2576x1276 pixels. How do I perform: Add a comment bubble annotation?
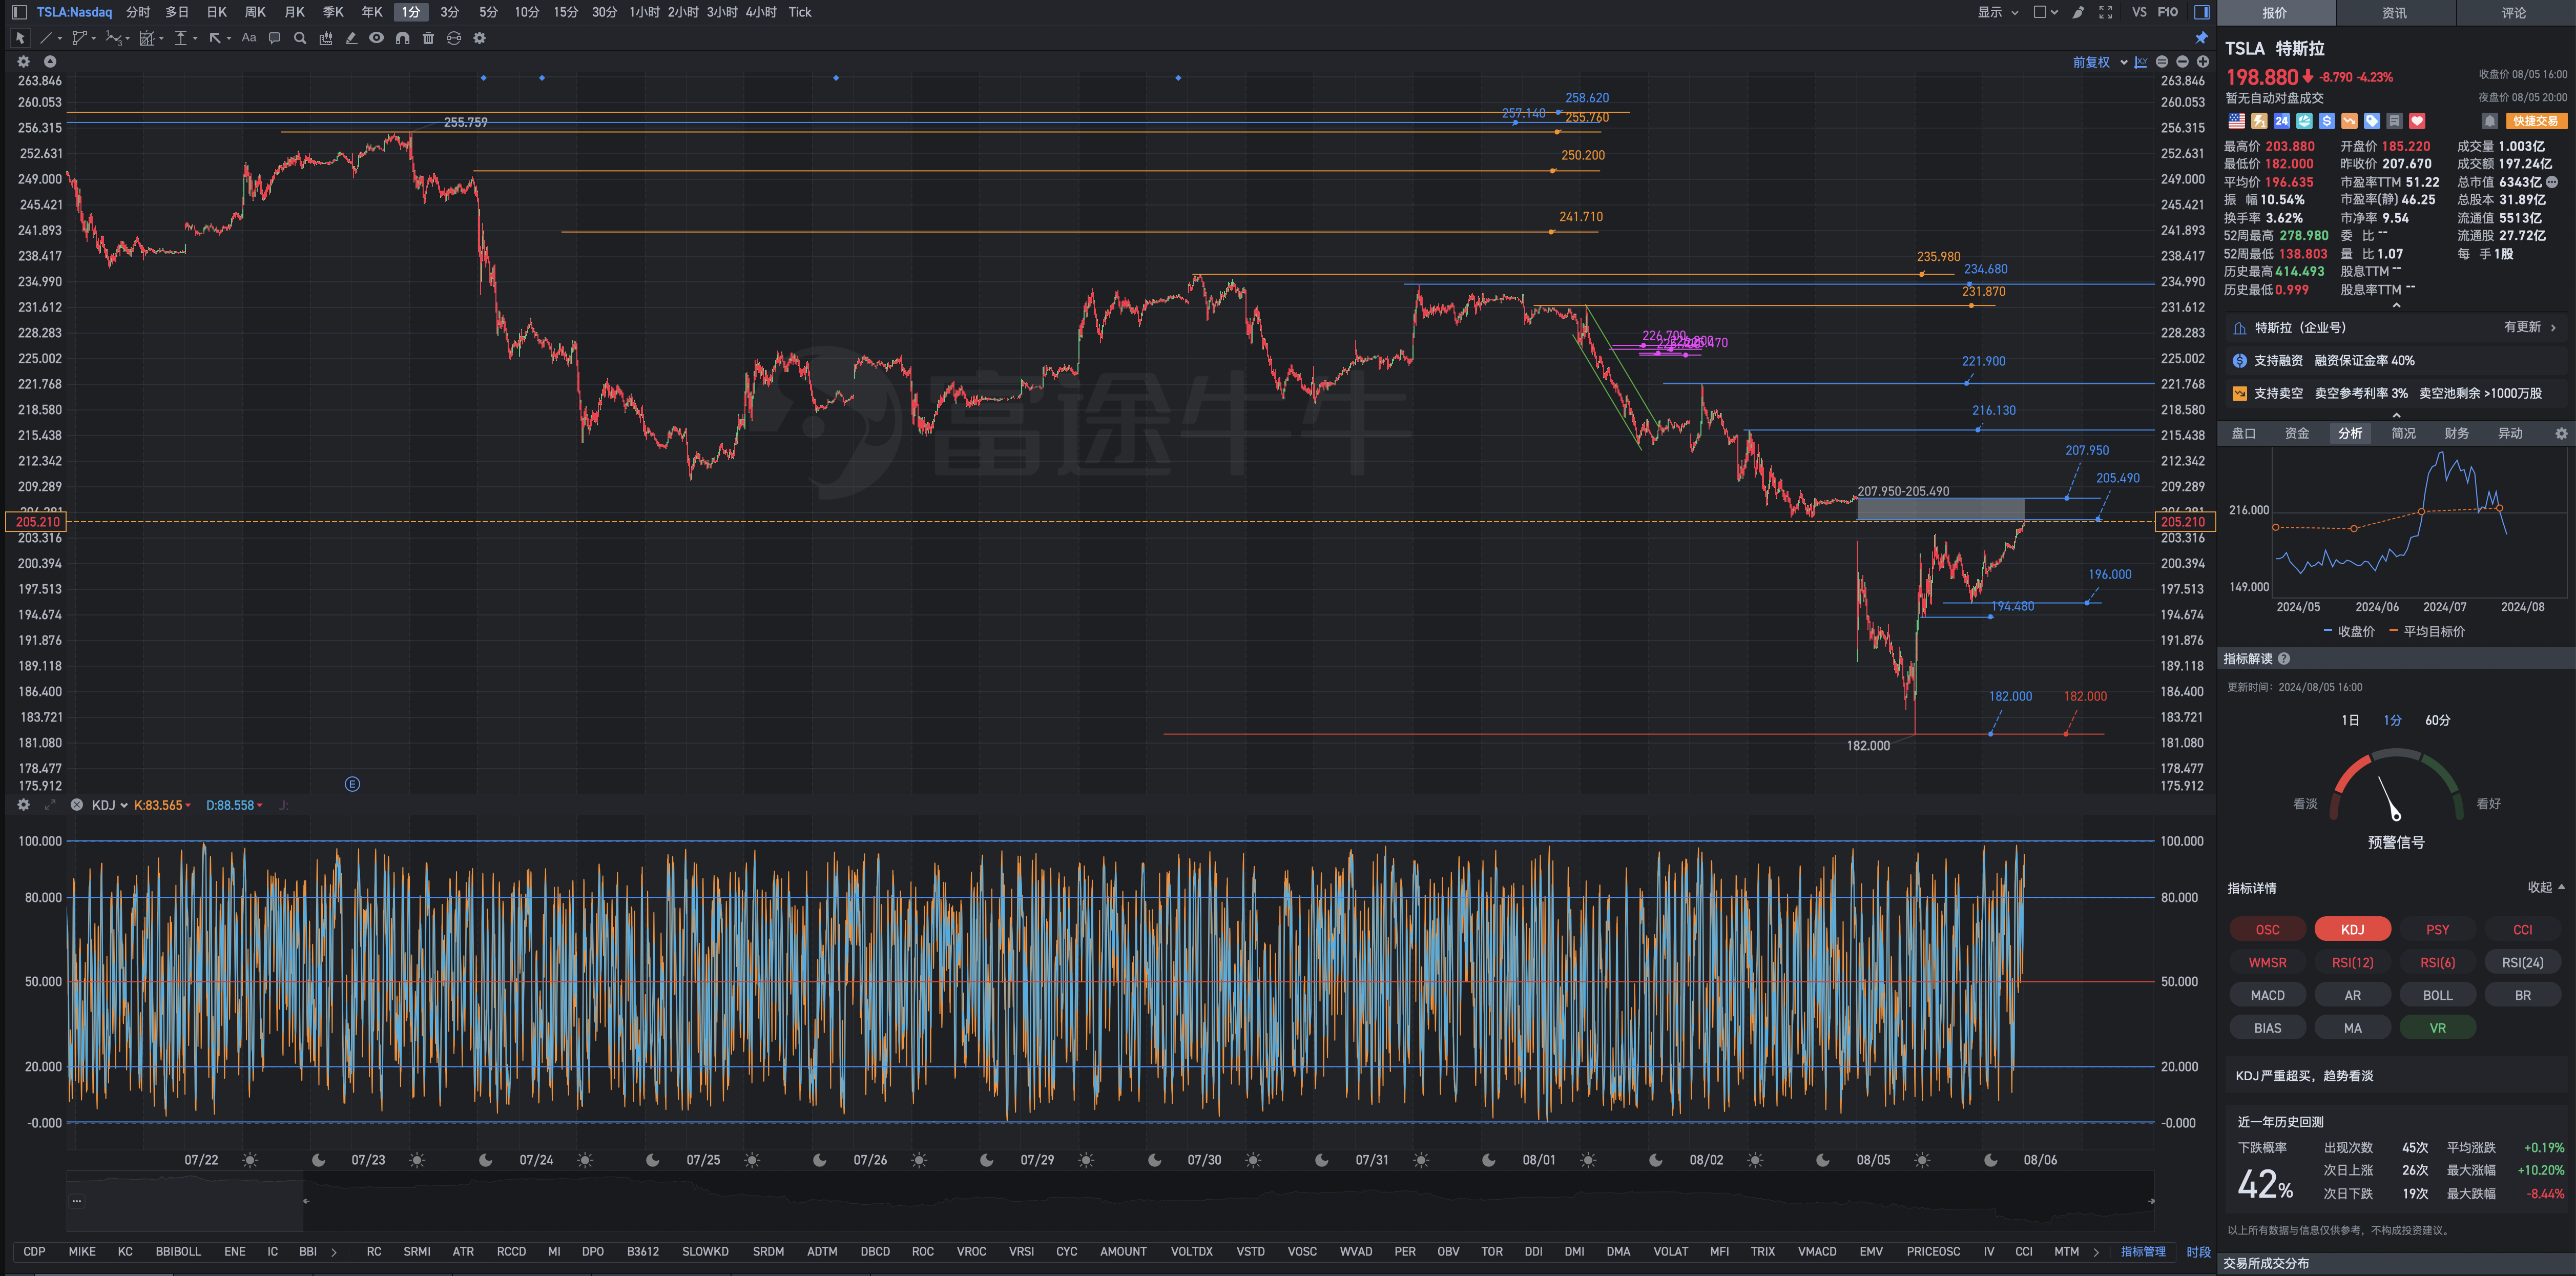click(275, 38)
